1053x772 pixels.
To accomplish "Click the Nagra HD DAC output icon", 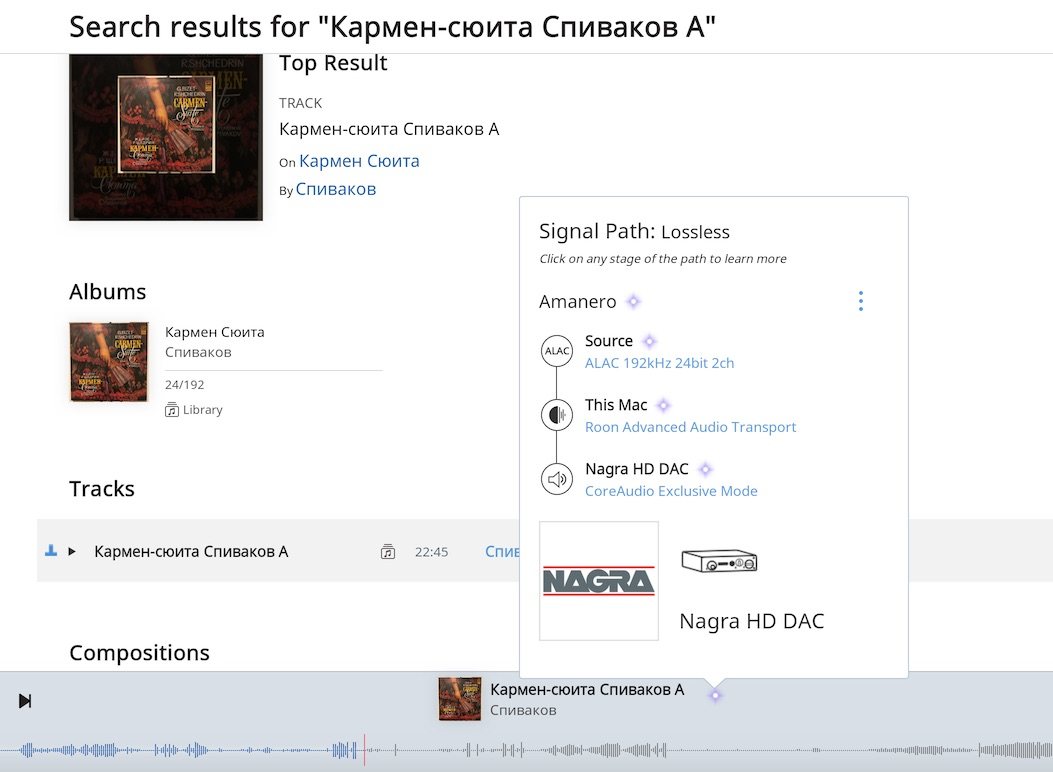I will pyautogui.click(x=557, y=478).
